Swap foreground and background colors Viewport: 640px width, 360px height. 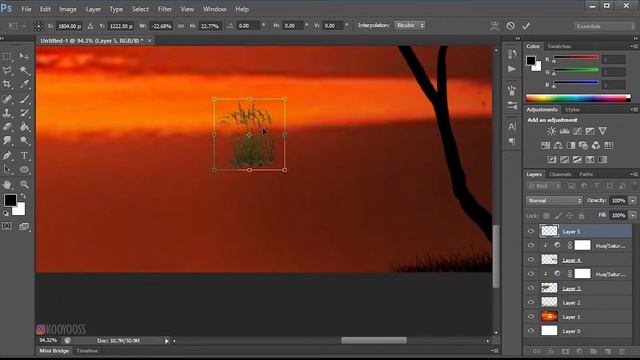click(x=23, y=196)
